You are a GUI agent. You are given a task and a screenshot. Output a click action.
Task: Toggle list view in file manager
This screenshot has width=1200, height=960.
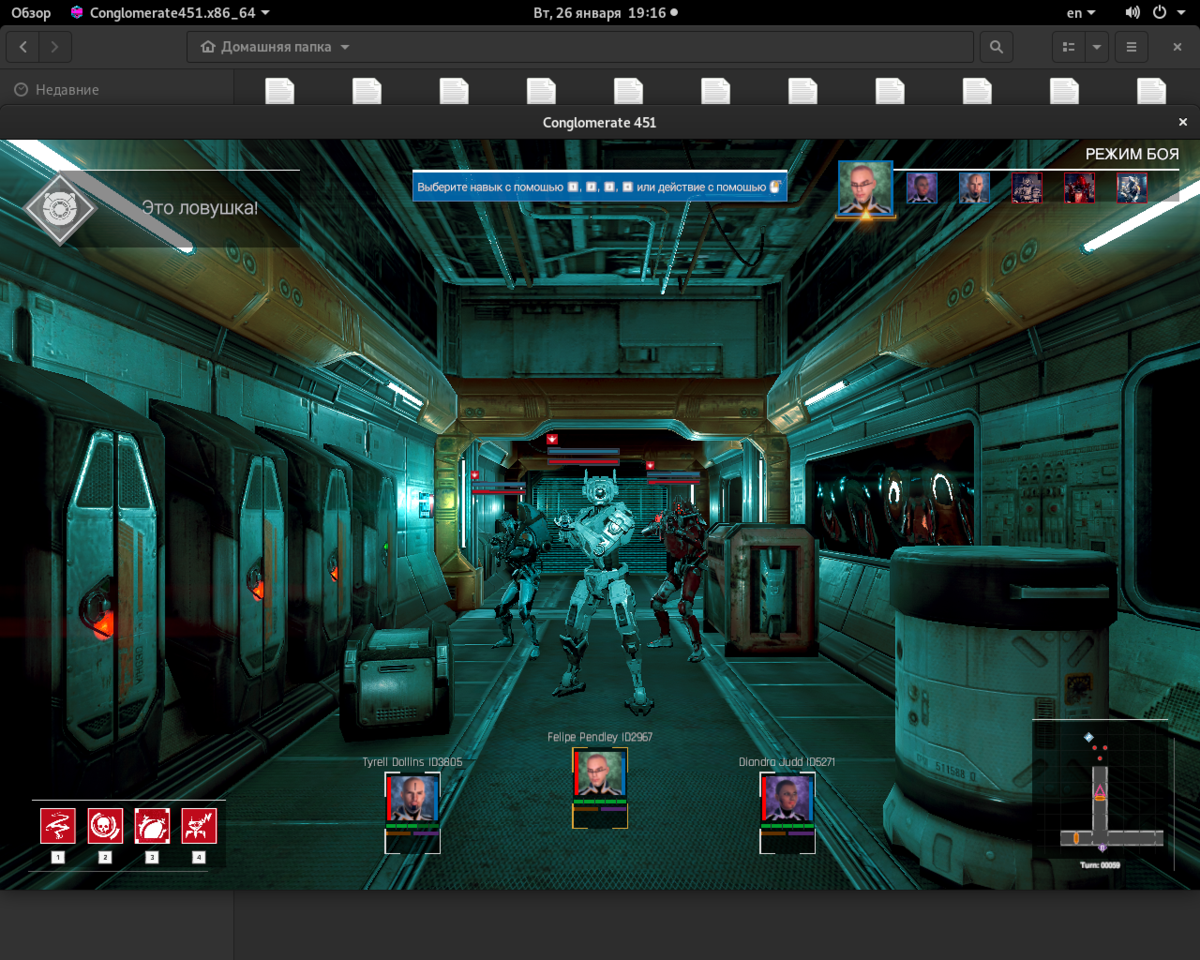pyautogui.click(x=1069, y=47)
